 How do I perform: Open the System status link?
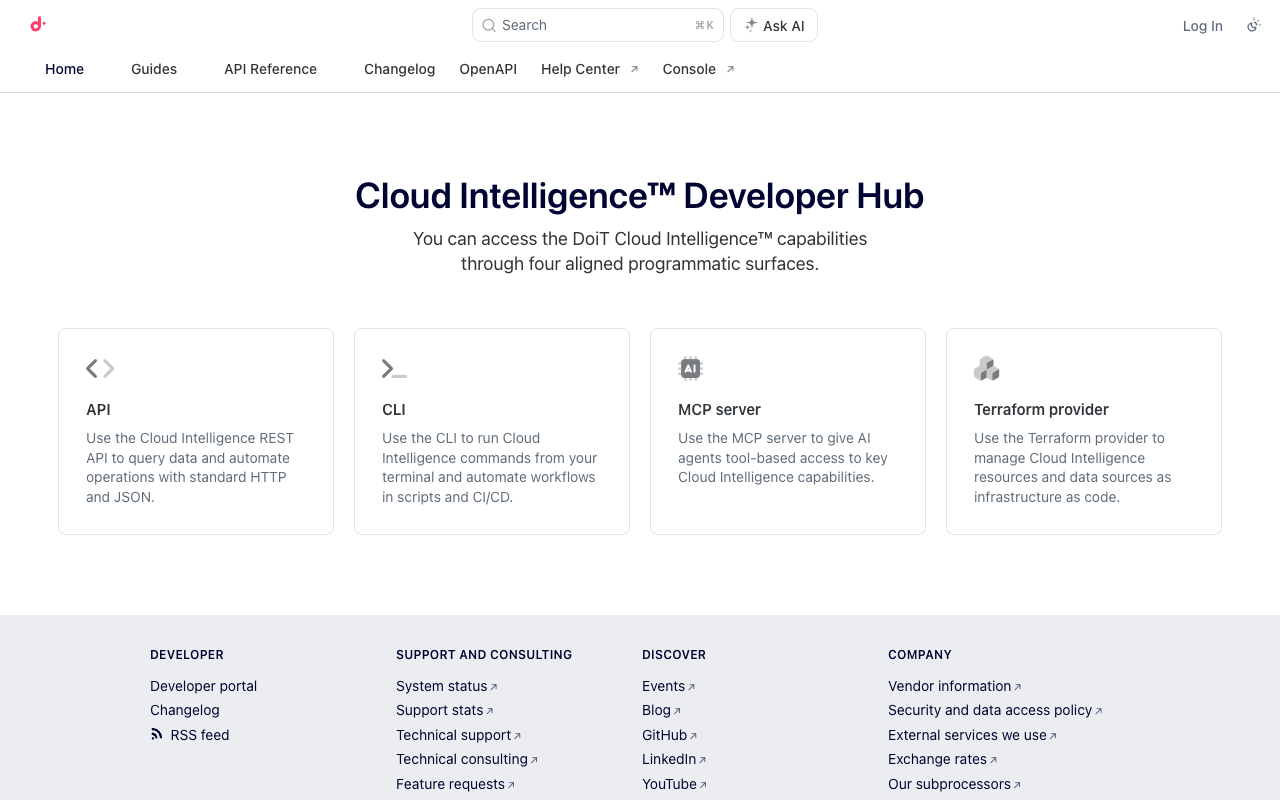coord(442,686)
